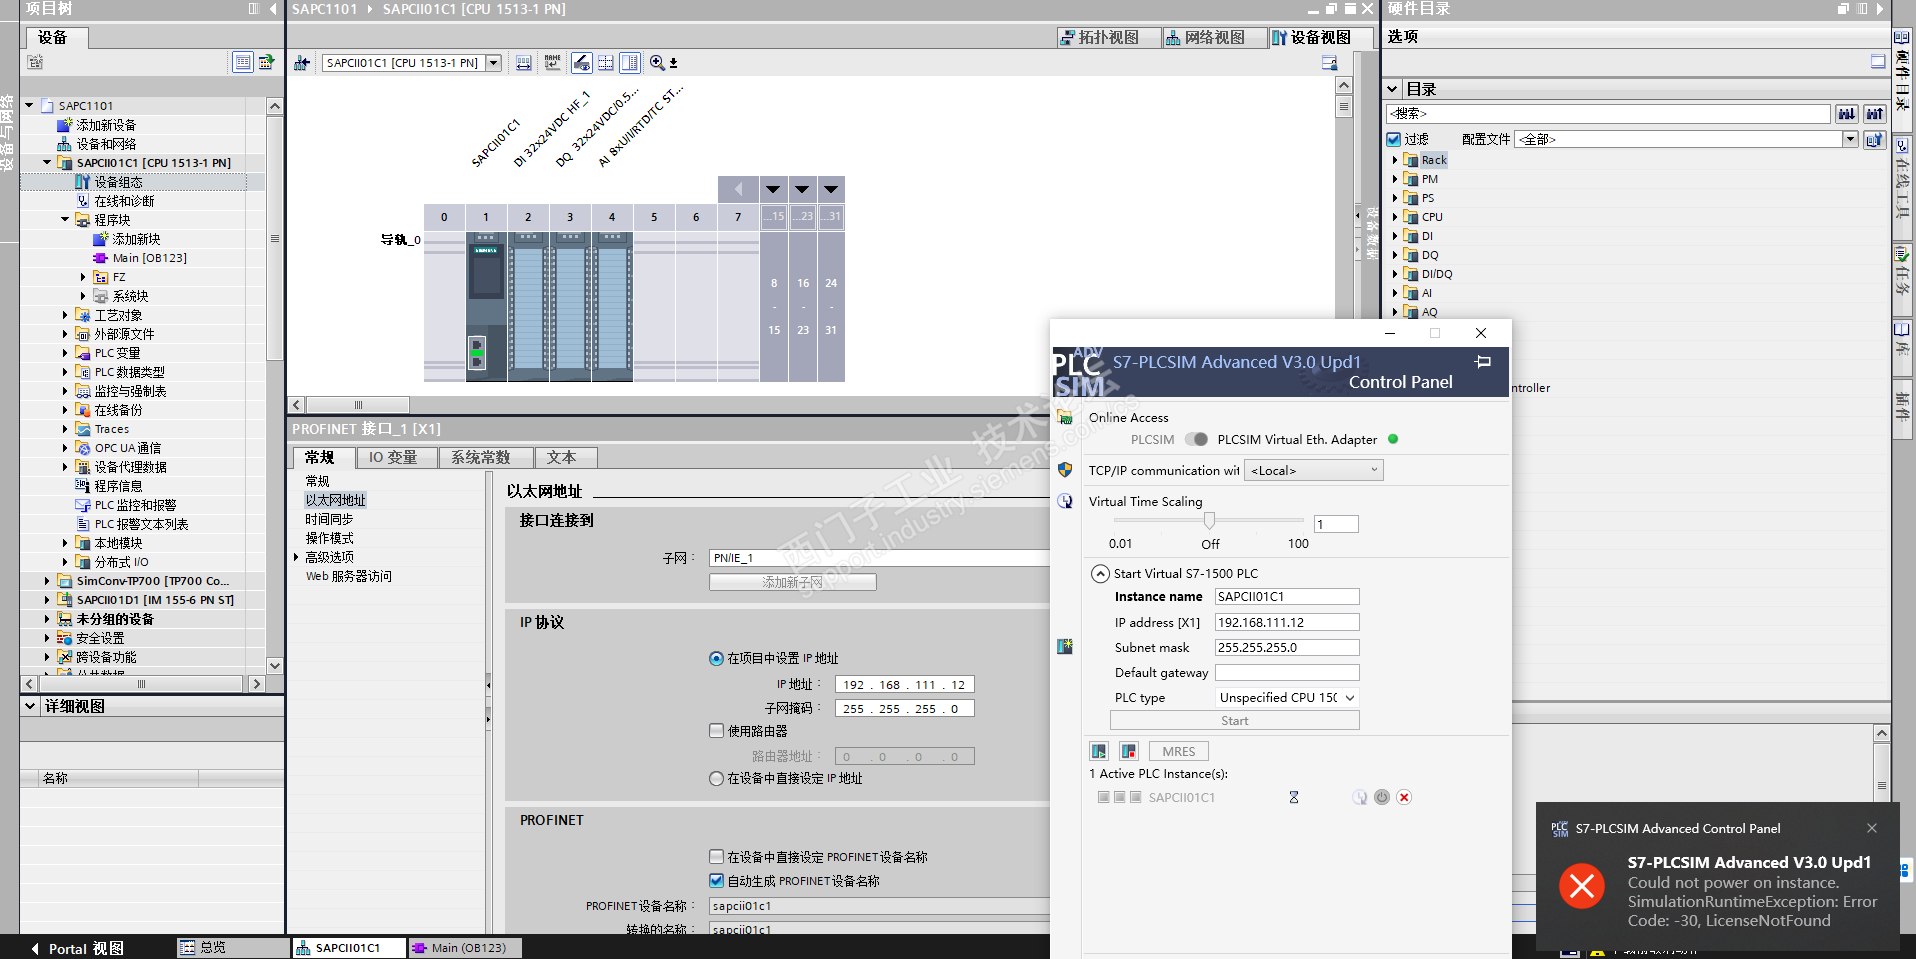This screenshot has height=959, width=1916.
Task: Click PLCSIM power off instance icon
Action: 1129,751
